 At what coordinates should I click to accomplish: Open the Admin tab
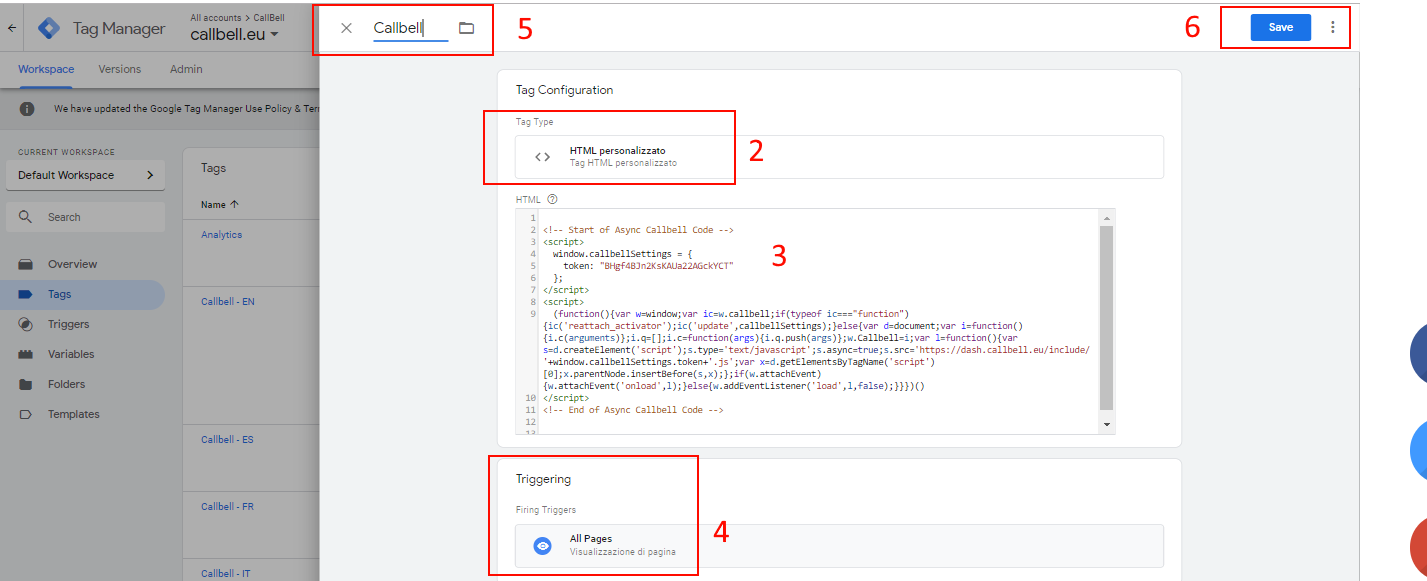(x=186, y=69)
